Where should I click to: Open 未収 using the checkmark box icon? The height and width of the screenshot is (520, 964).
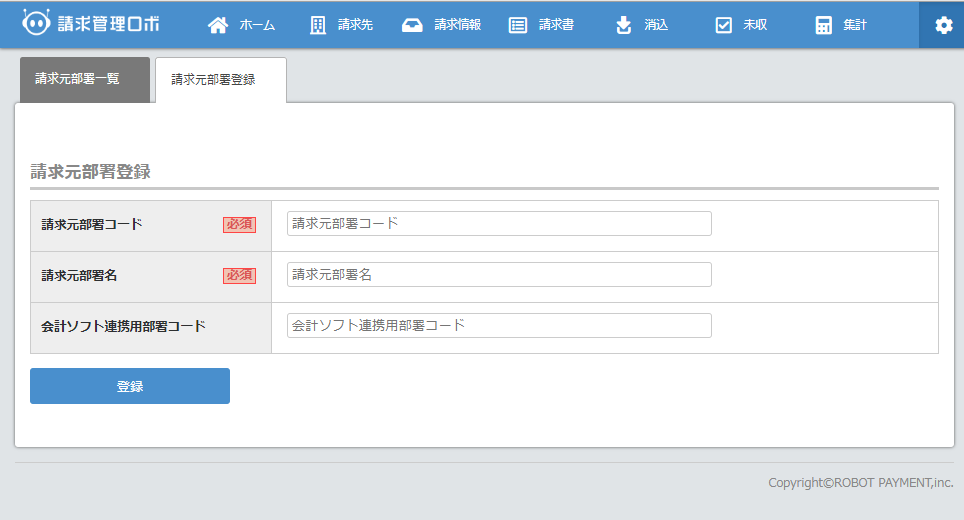click(x=724, y=25)
